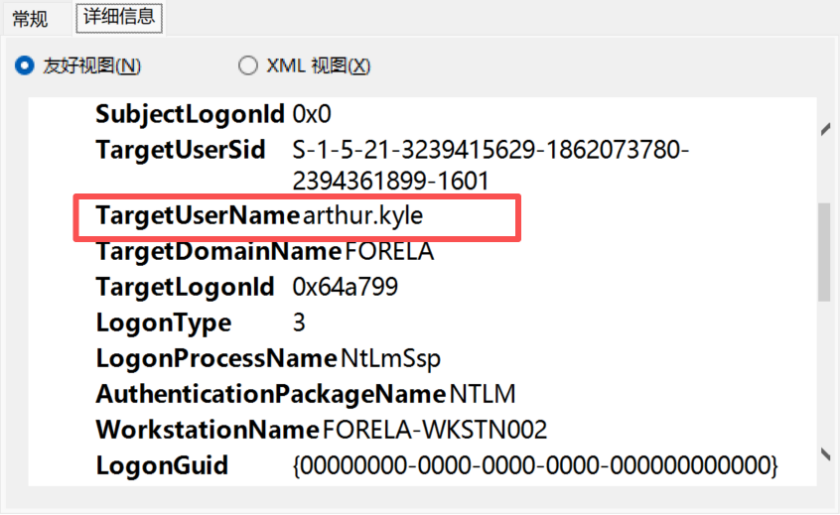Enable the XML 视图 radio option
Image resolution: width=840 pixels, height=515 pixels.
tap(248, 66)
